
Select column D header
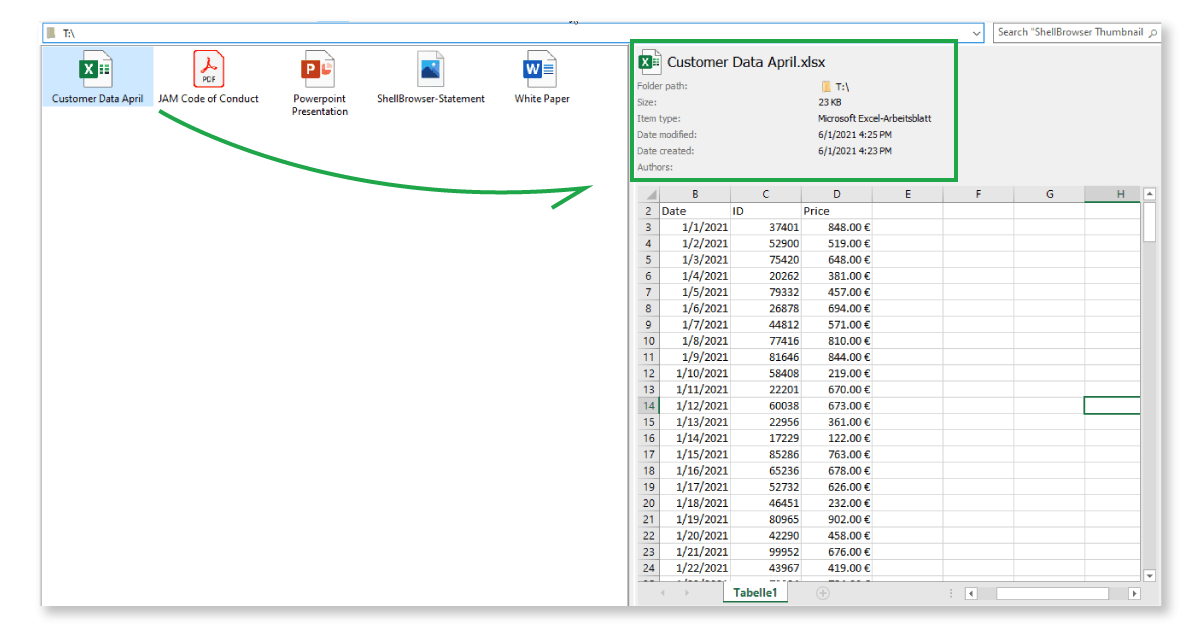[x=836, y=194]
